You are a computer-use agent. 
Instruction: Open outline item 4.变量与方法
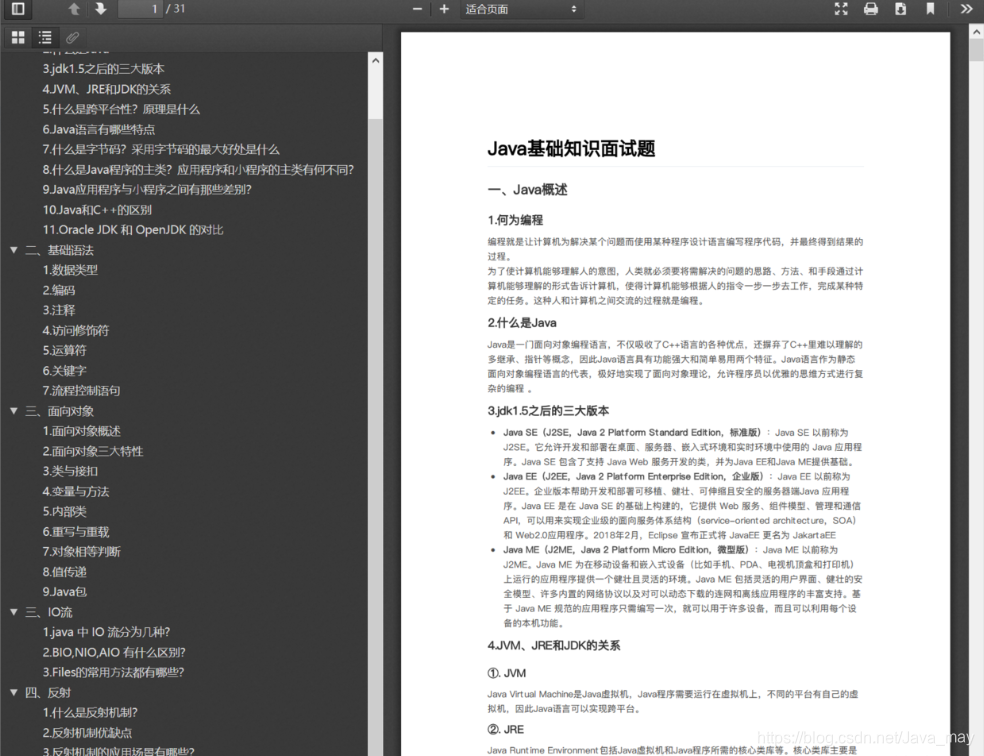point(76,491)
